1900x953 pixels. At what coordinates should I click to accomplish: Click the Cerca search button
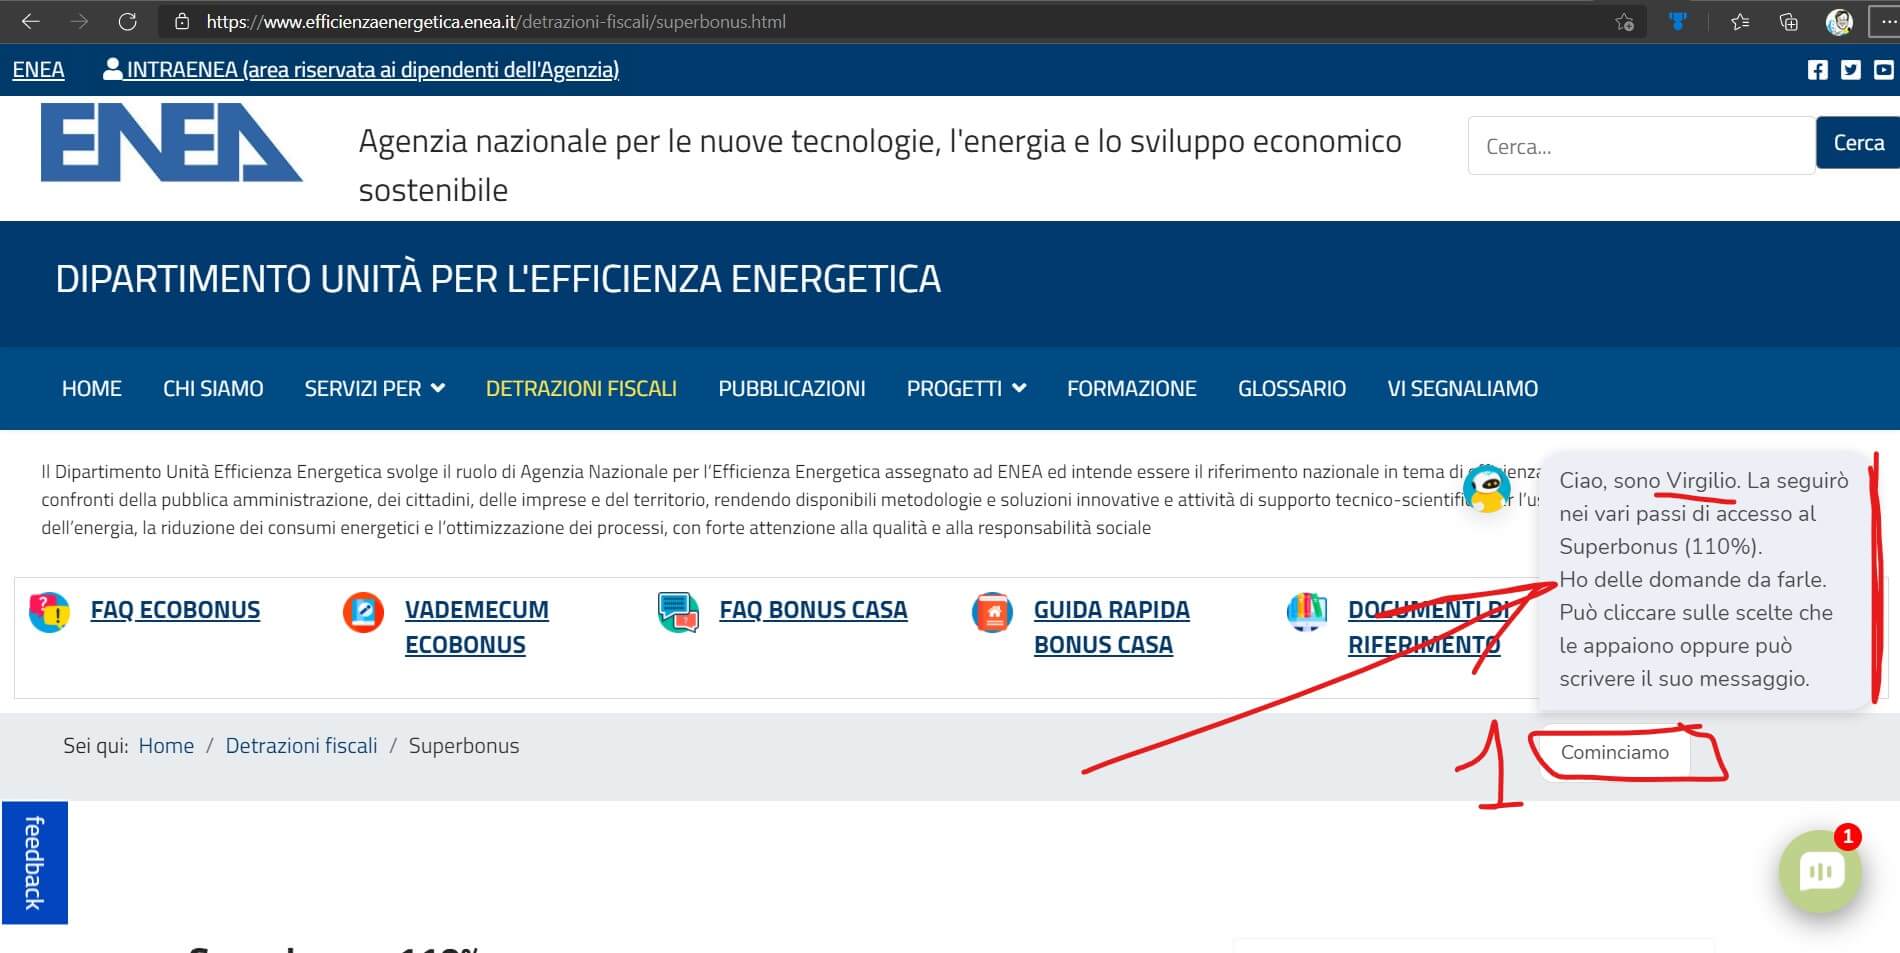click(1857, 143)
